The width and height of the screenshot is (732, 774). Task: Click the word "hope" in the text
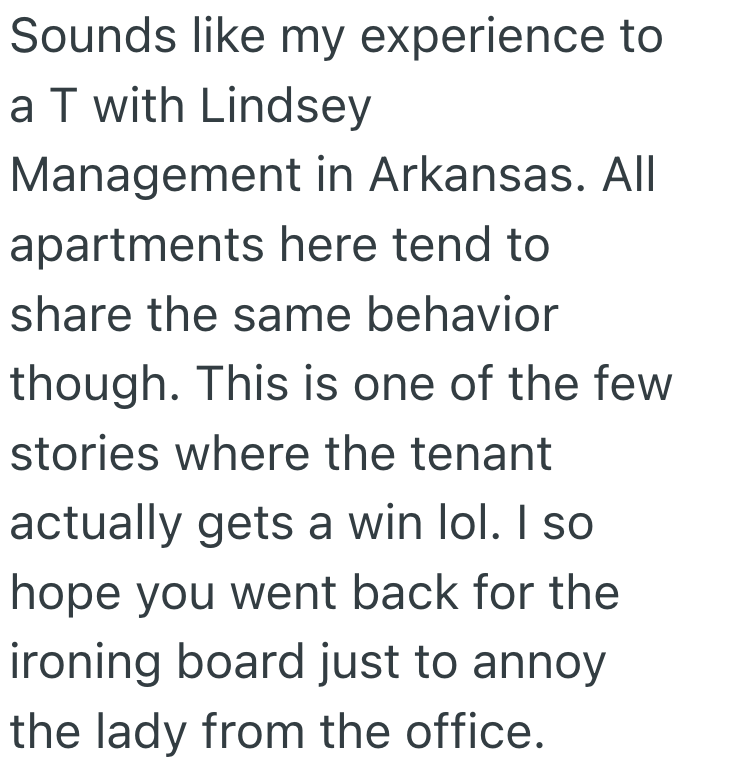tap(62, 593)
